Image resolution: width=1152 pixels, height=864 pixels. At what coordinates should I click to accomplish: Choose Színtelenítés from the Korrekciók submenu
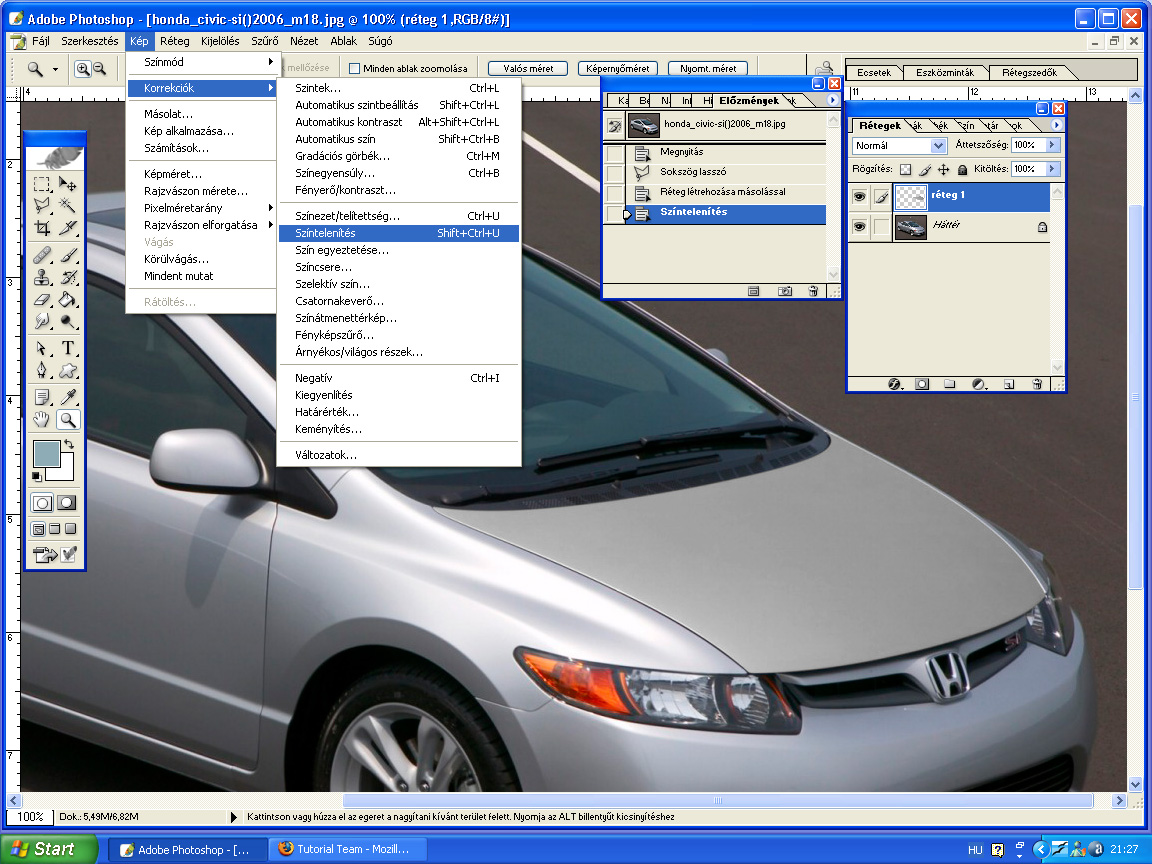coord(325,233)
